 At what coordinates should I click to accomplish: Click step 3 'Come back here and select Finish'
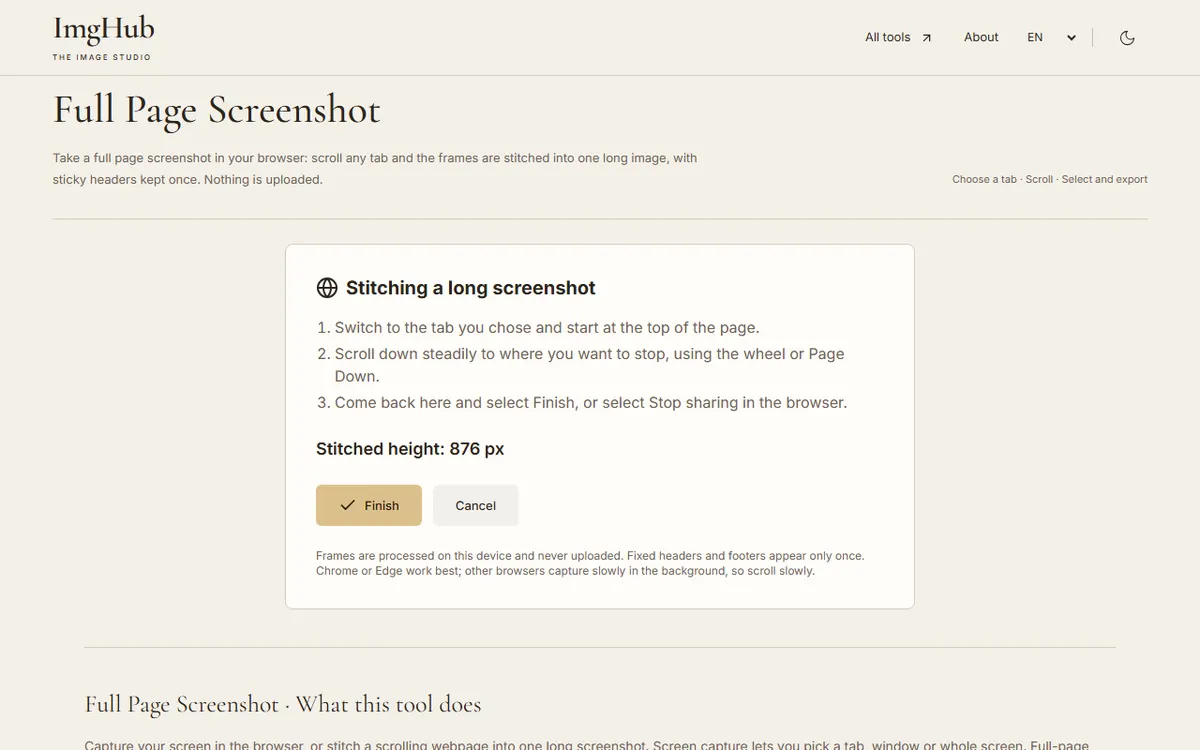point(591,402)
